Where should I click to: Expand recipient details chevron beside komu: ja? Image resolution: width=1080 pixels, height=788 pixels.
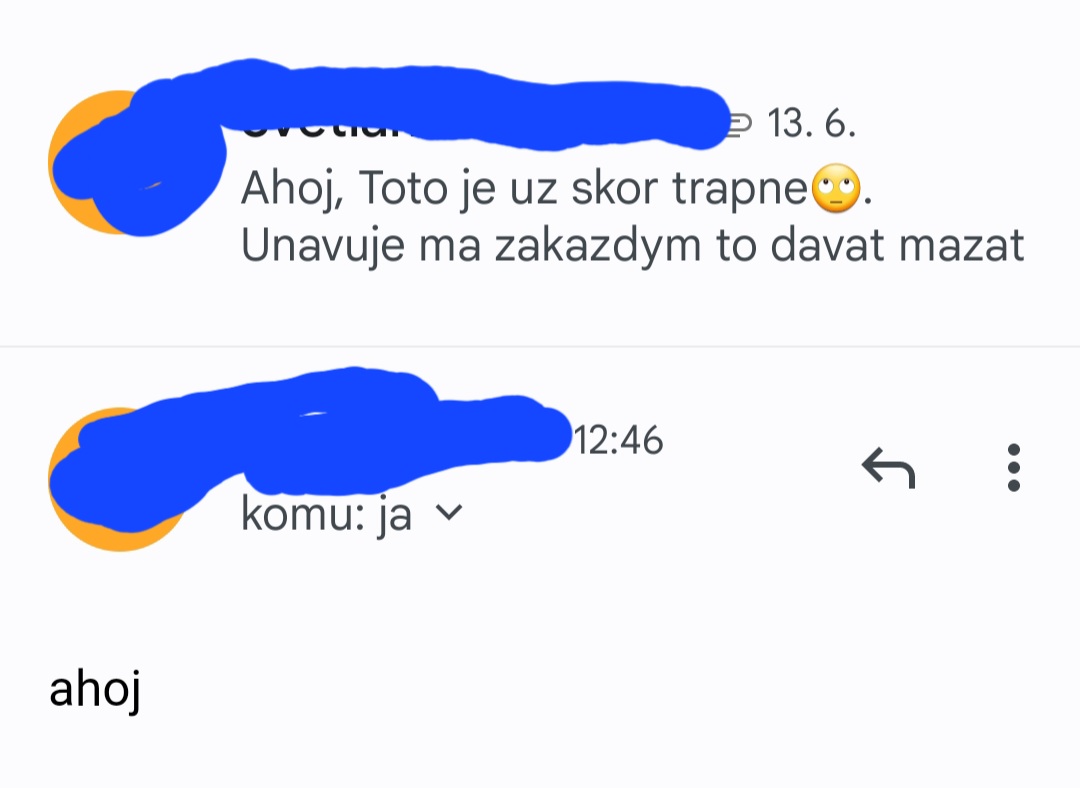click(x=449, y=512)
